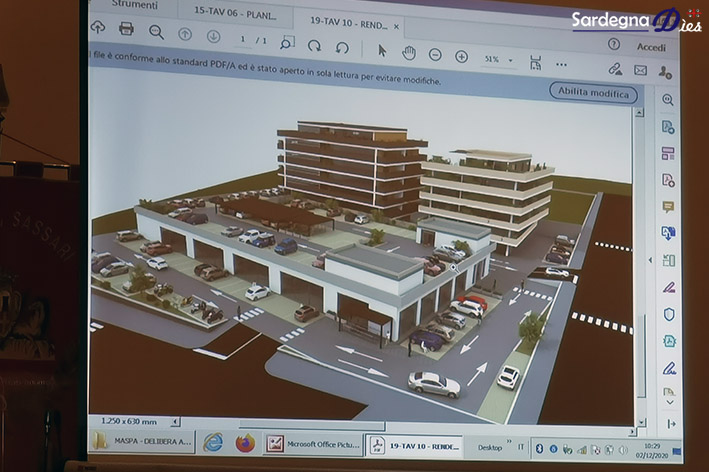Open the find text magnifier tool

[156, 32]
